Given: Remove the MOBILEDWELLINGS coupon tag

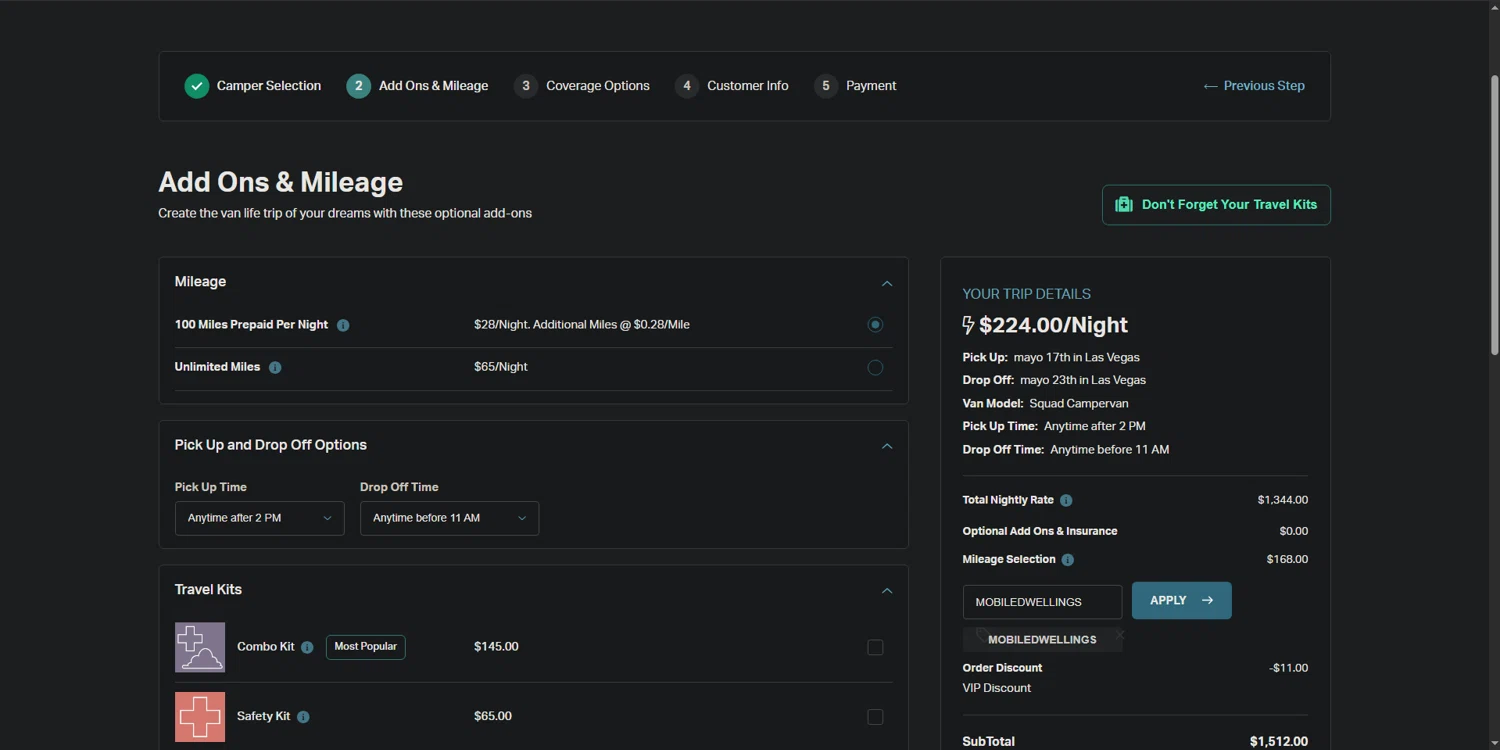Looking at the screenshot, I should (1119, 635).
